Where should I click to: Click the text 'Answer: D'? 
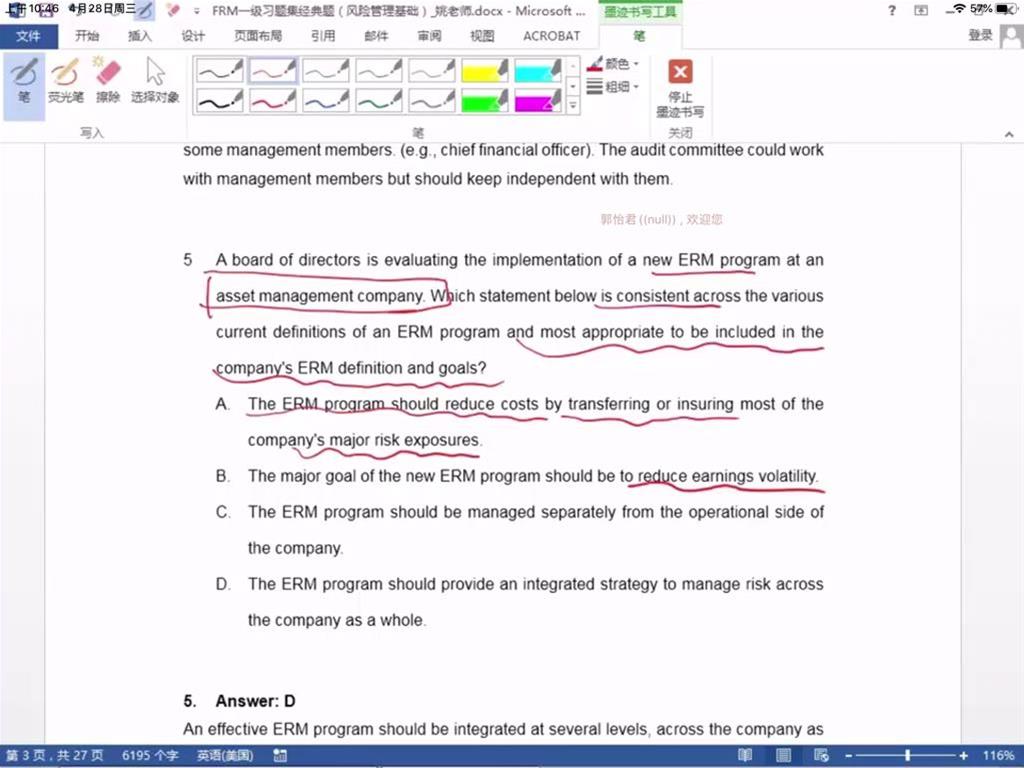[255, 701]
